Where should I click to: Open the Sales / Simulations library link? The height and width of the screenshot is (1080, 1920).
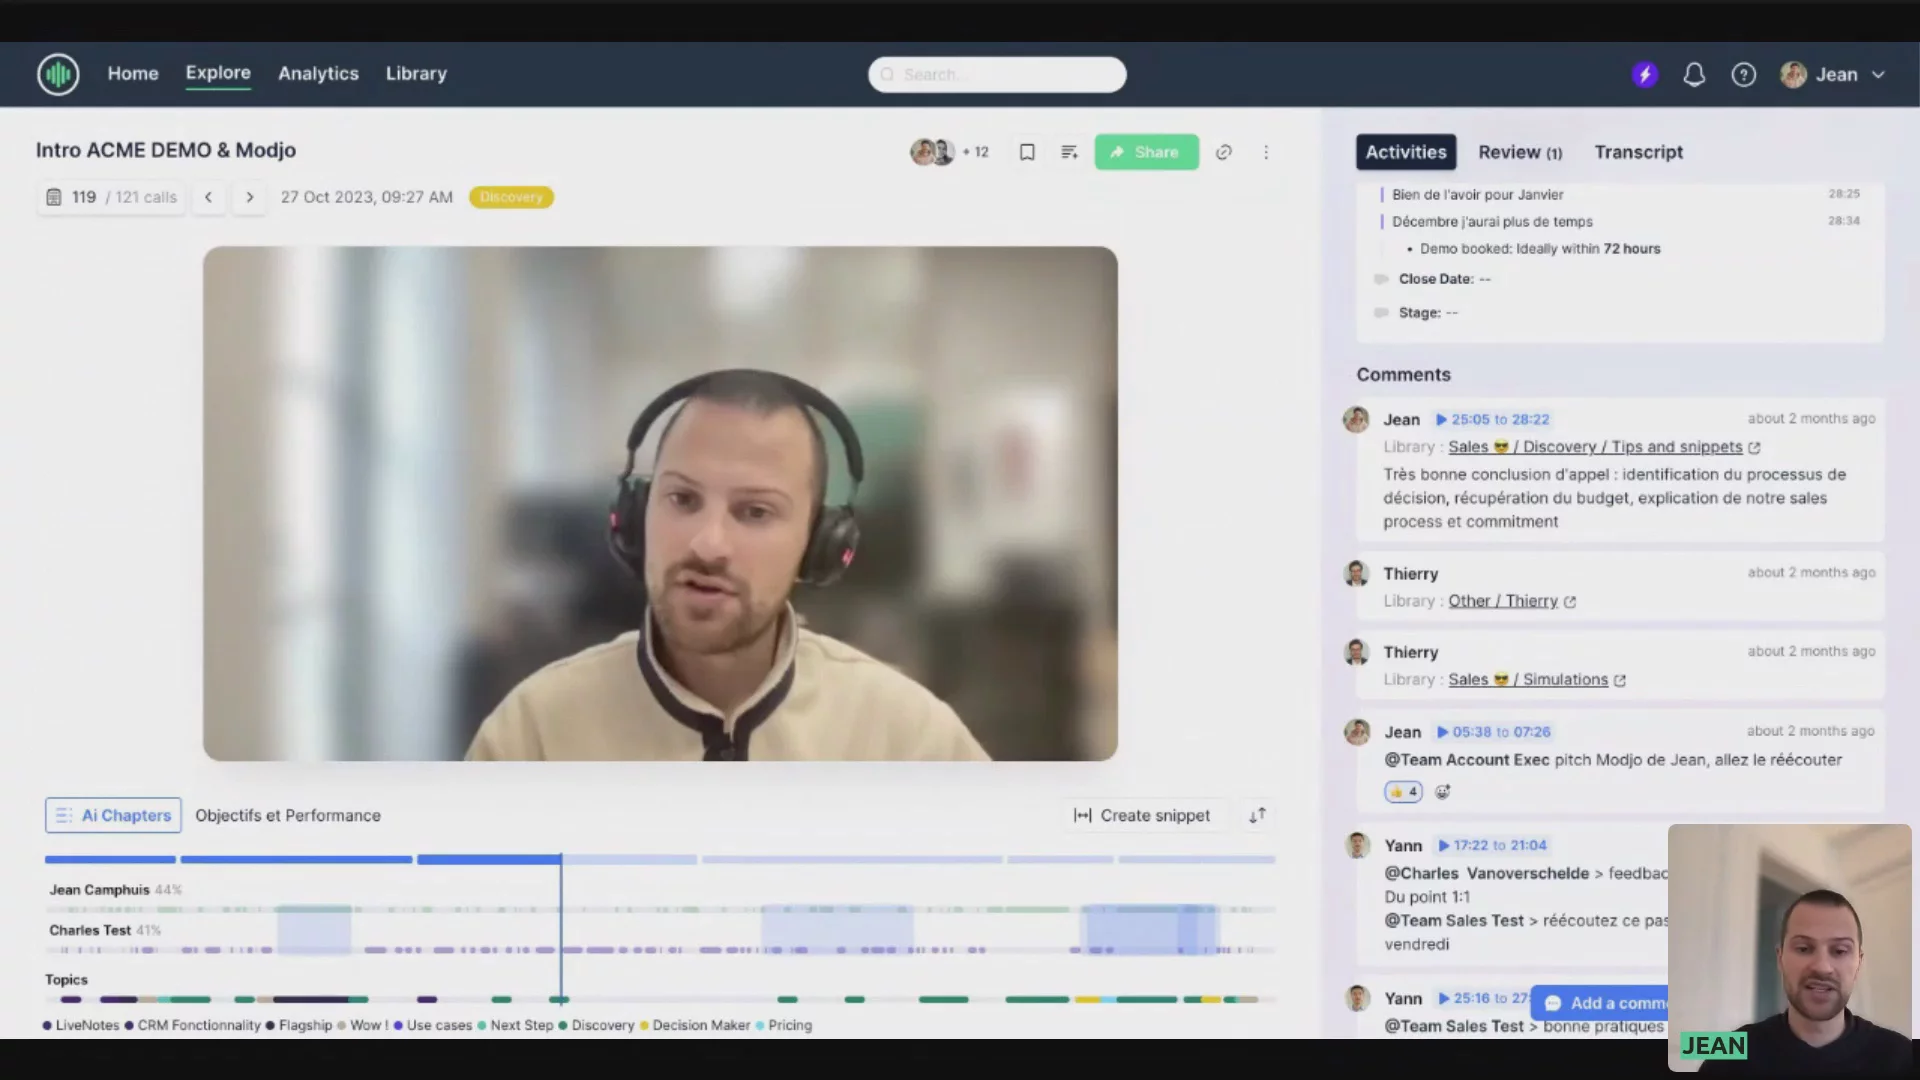coord(1528,679)
